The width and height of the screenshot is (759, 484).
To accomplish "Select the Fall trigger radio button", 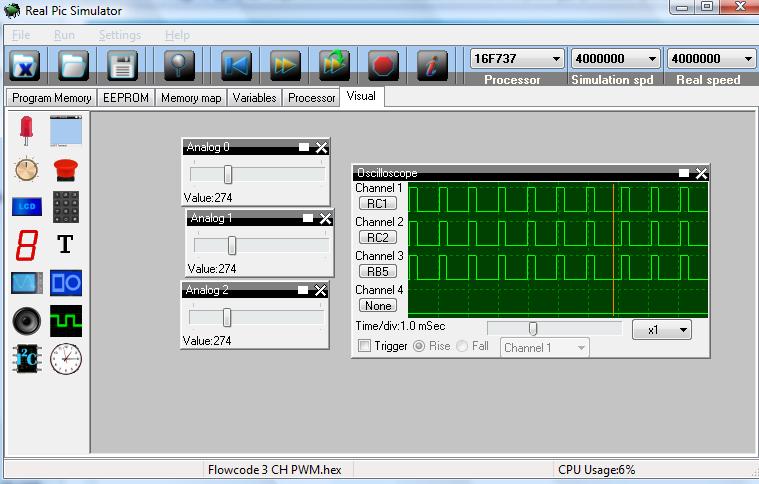I will 462,346.
